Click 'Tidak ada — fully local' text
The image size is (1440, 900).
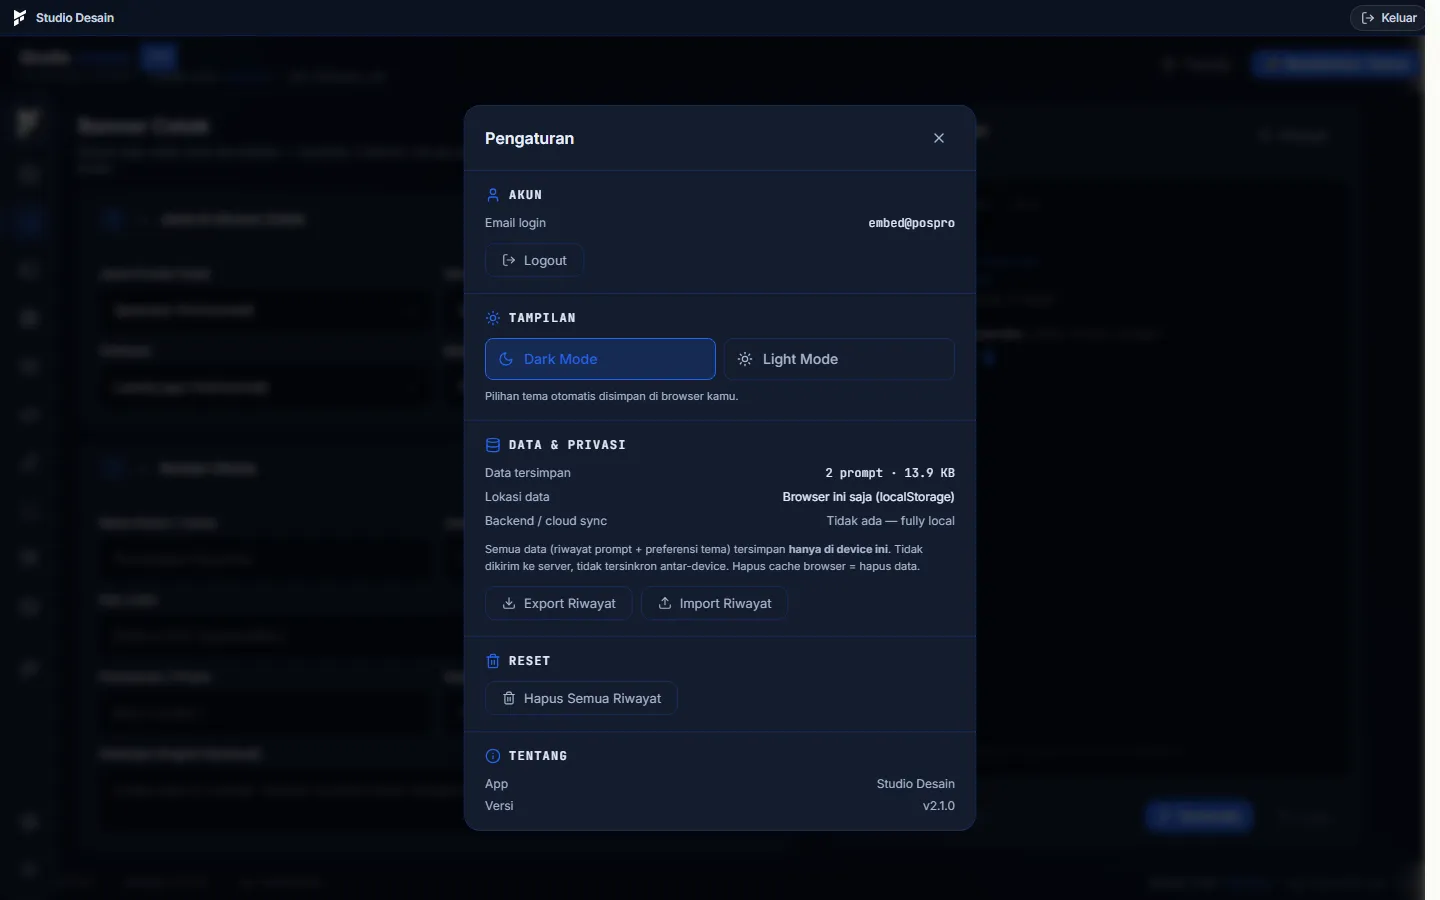891,521
